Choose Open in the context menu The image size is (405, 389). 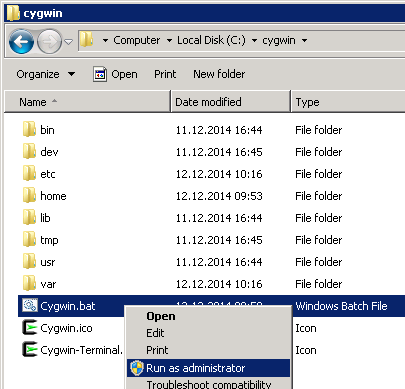coord(208,316)
